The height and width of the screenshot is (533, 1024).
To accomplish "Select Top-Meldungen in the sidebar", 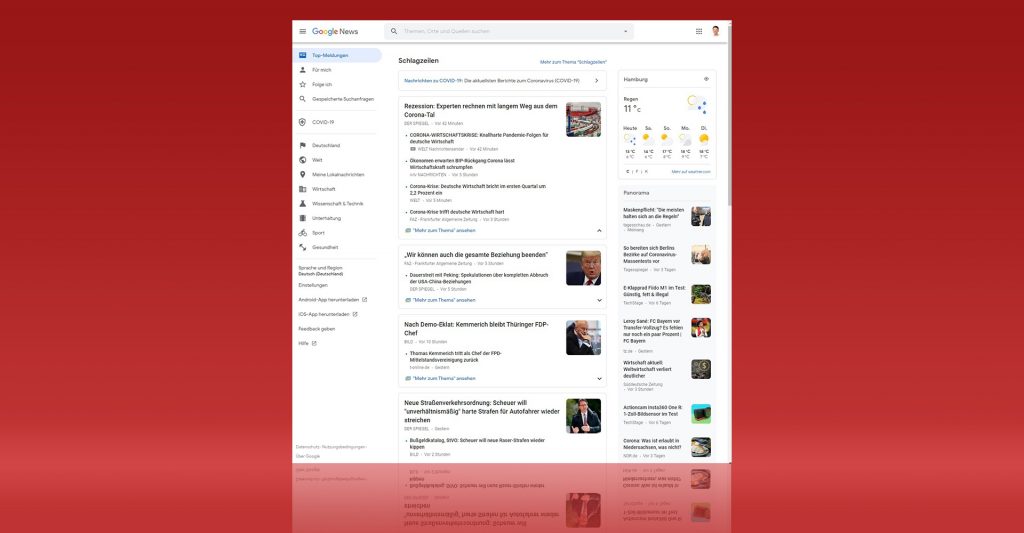I will (x=337, y=56).
